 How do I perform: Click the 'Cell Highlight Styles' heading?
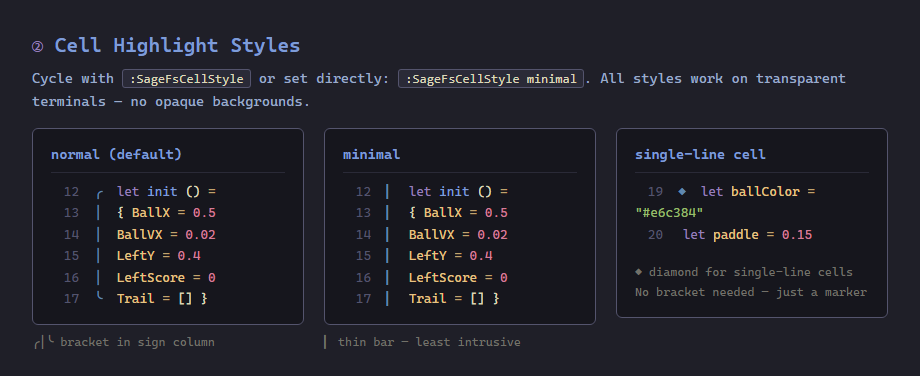177,46
